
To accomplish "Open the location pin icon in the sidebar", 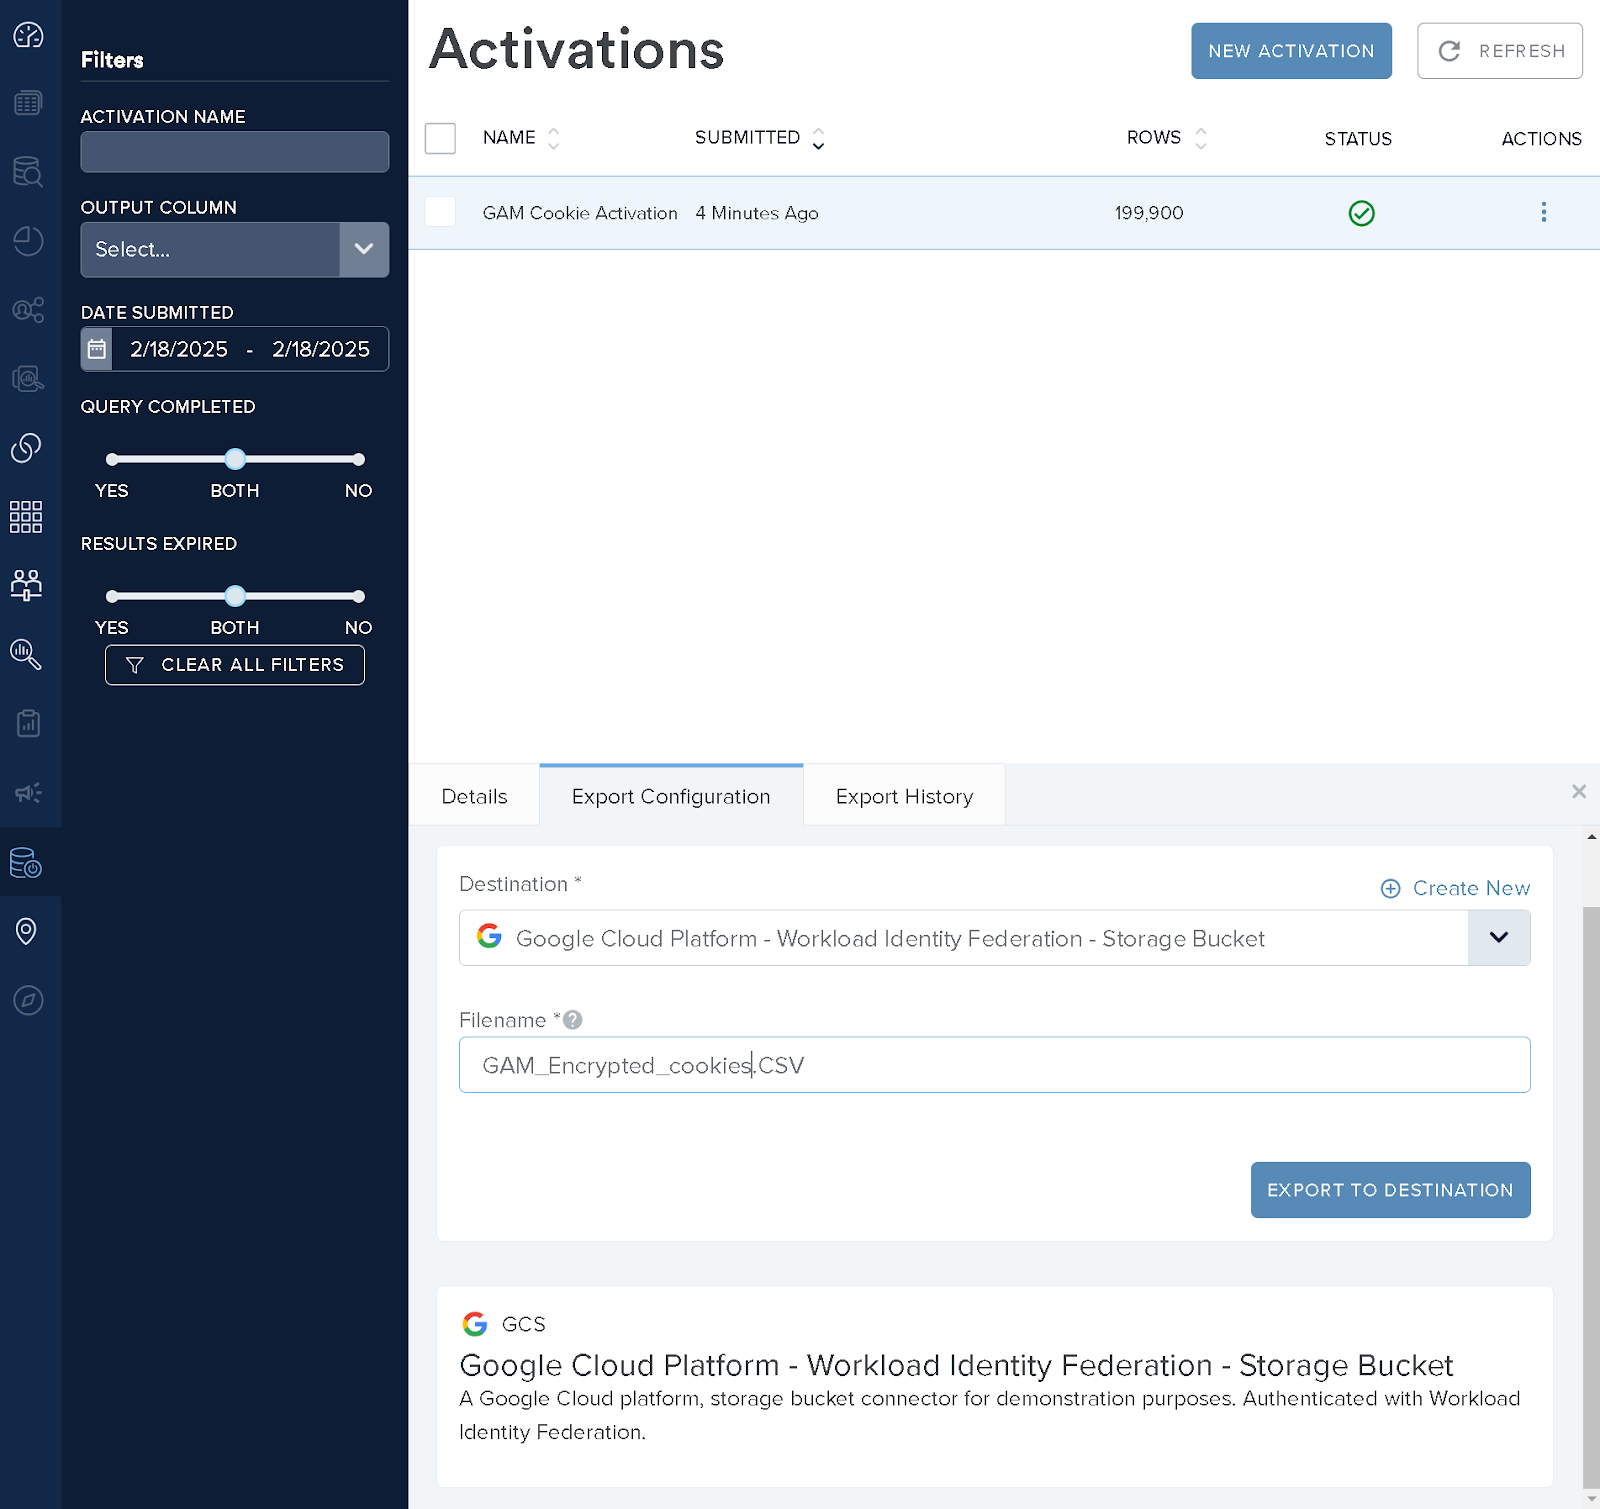I will pos(27,931).
